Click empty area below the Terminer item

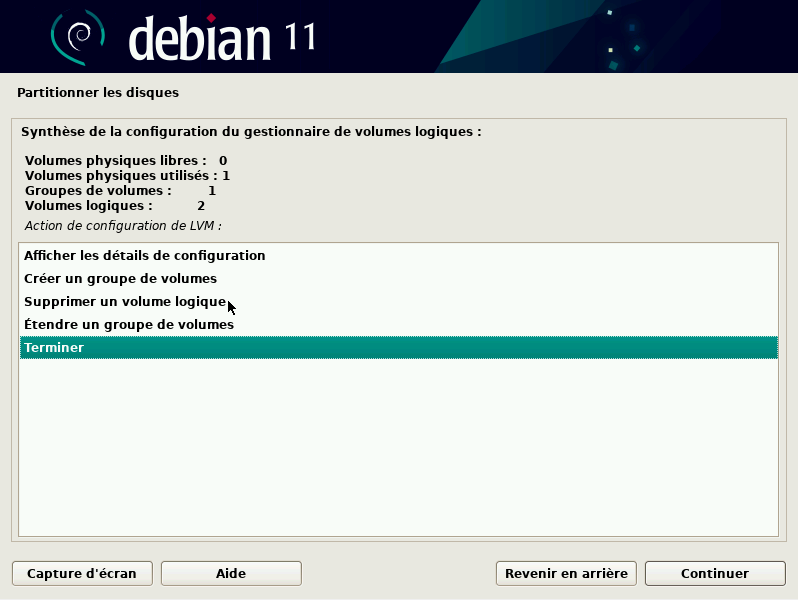click(398, 450)
